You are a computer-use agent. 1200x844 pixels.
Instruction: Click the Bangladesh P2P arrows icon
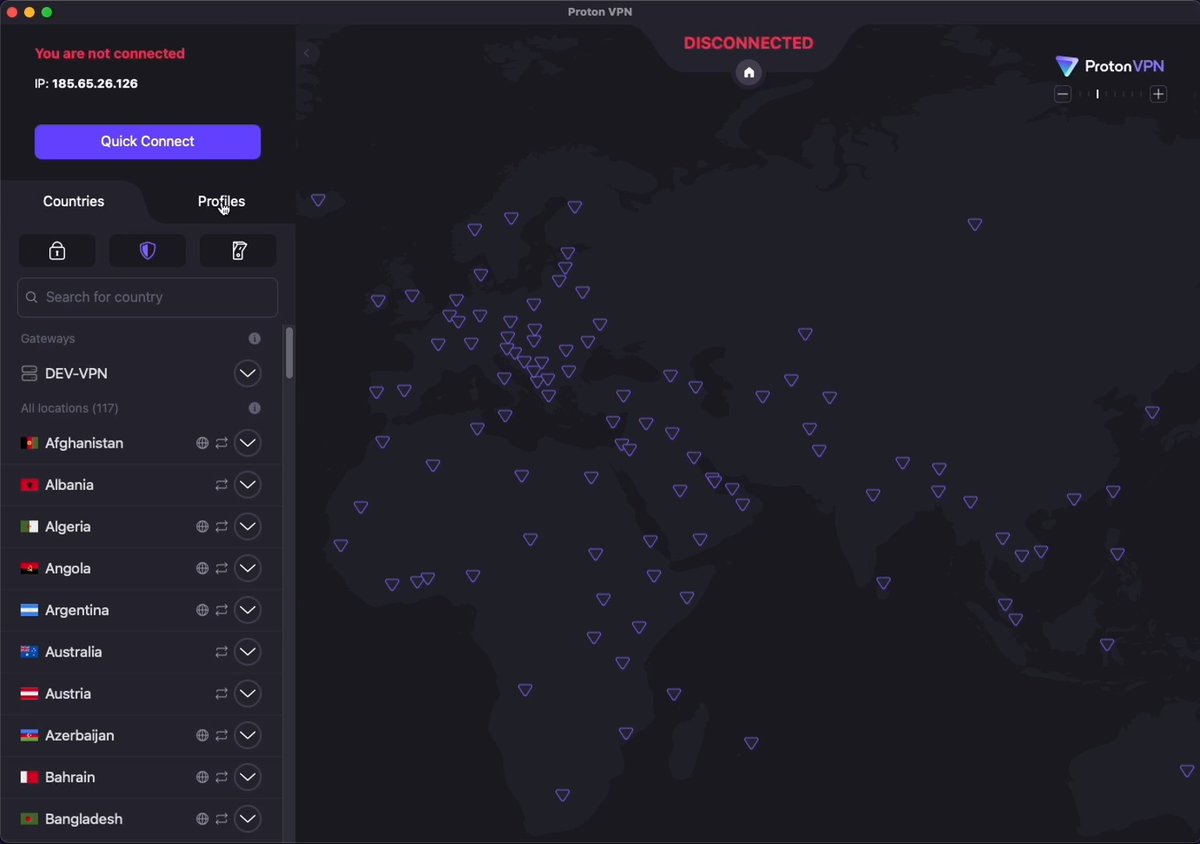point(221,819)
